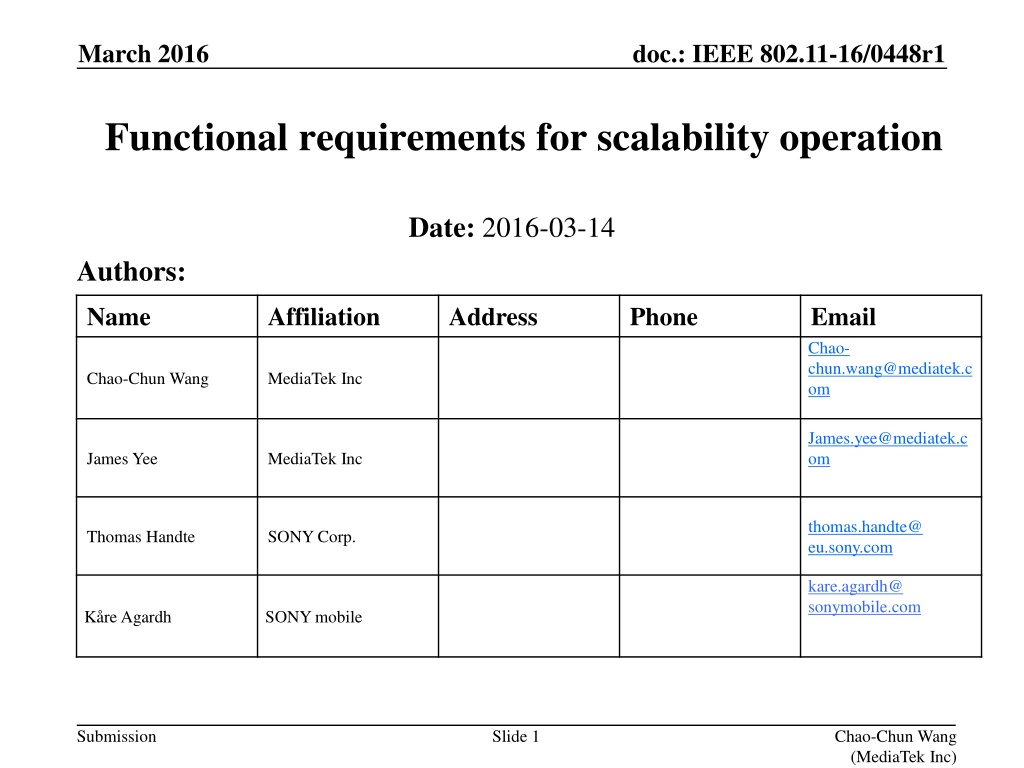Screen dimensions: 1024x768
Task: Open the James.yee@mediatek.com email link
Action: 888,449
